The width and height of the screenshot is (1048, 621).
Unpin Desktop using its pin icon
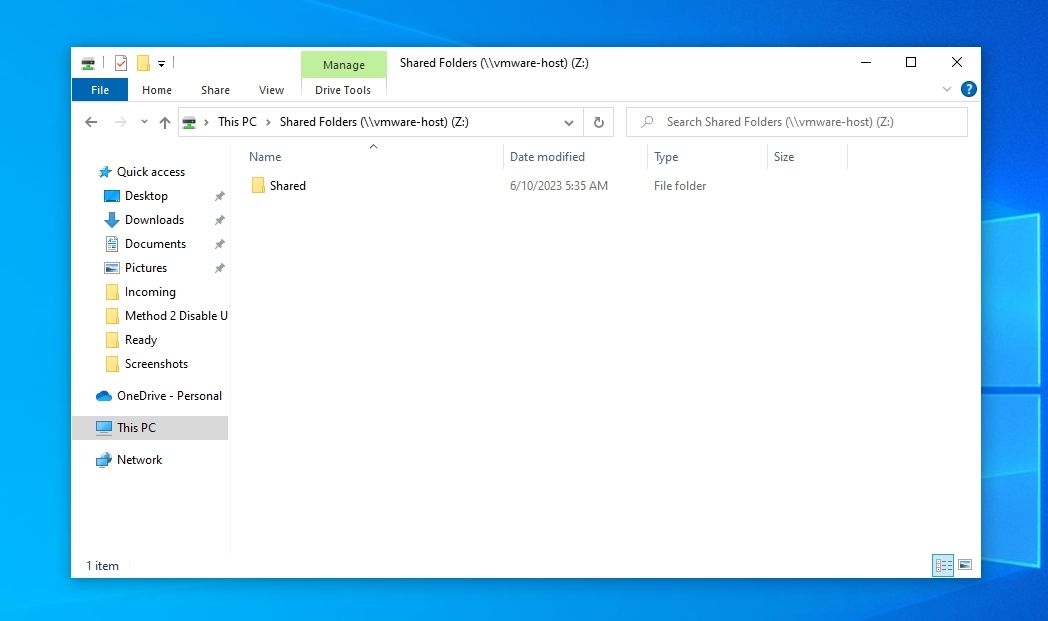219,196
